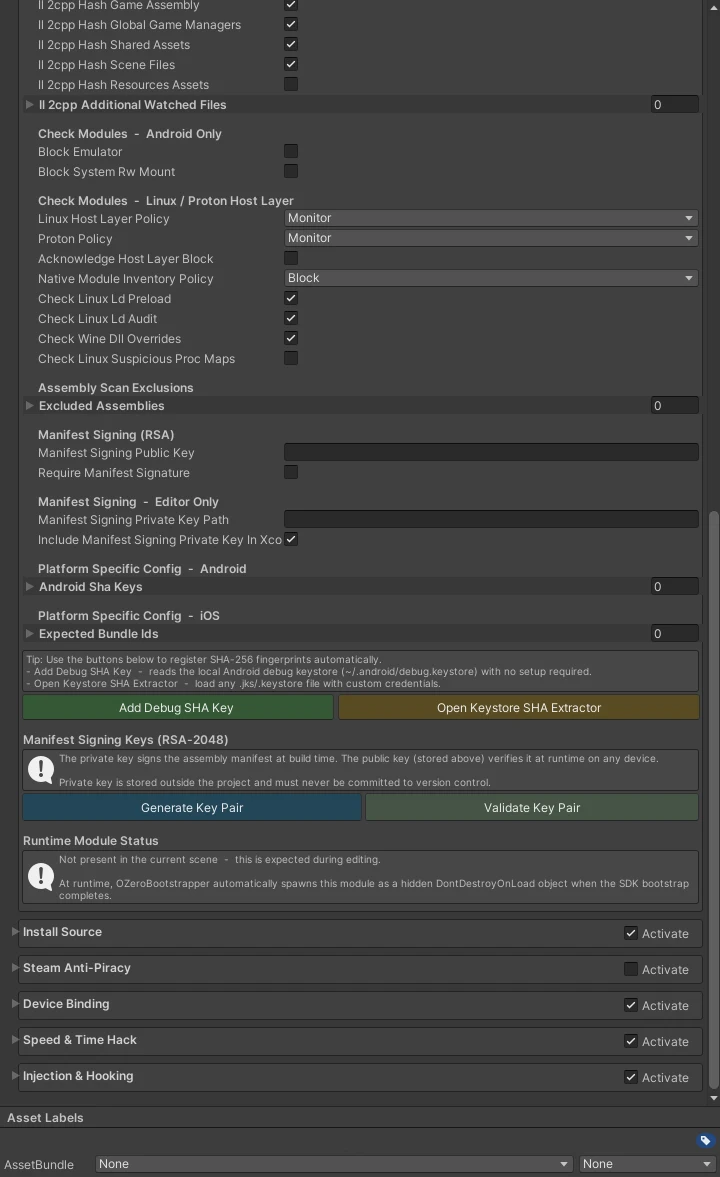Click the Asset Labels header
720x1177 pixels.
(x=45, y=1118)
